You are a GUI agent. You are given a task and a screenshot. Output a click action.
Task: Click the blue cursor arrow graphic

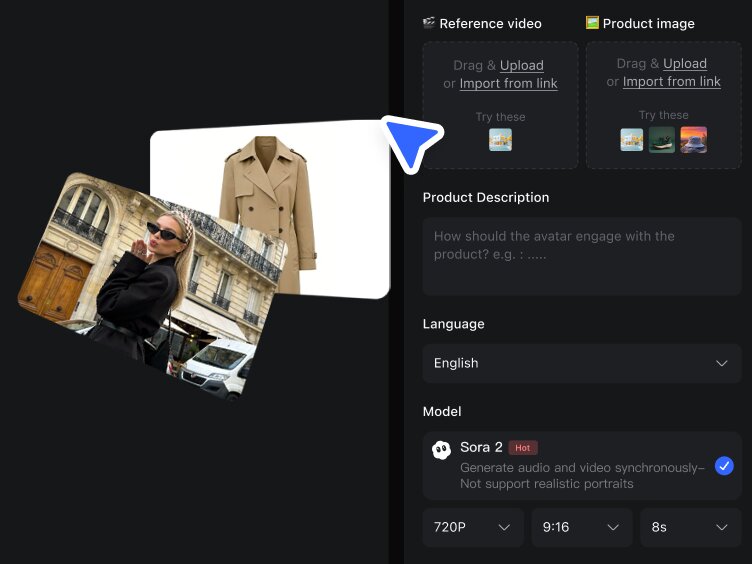point(411,143)
